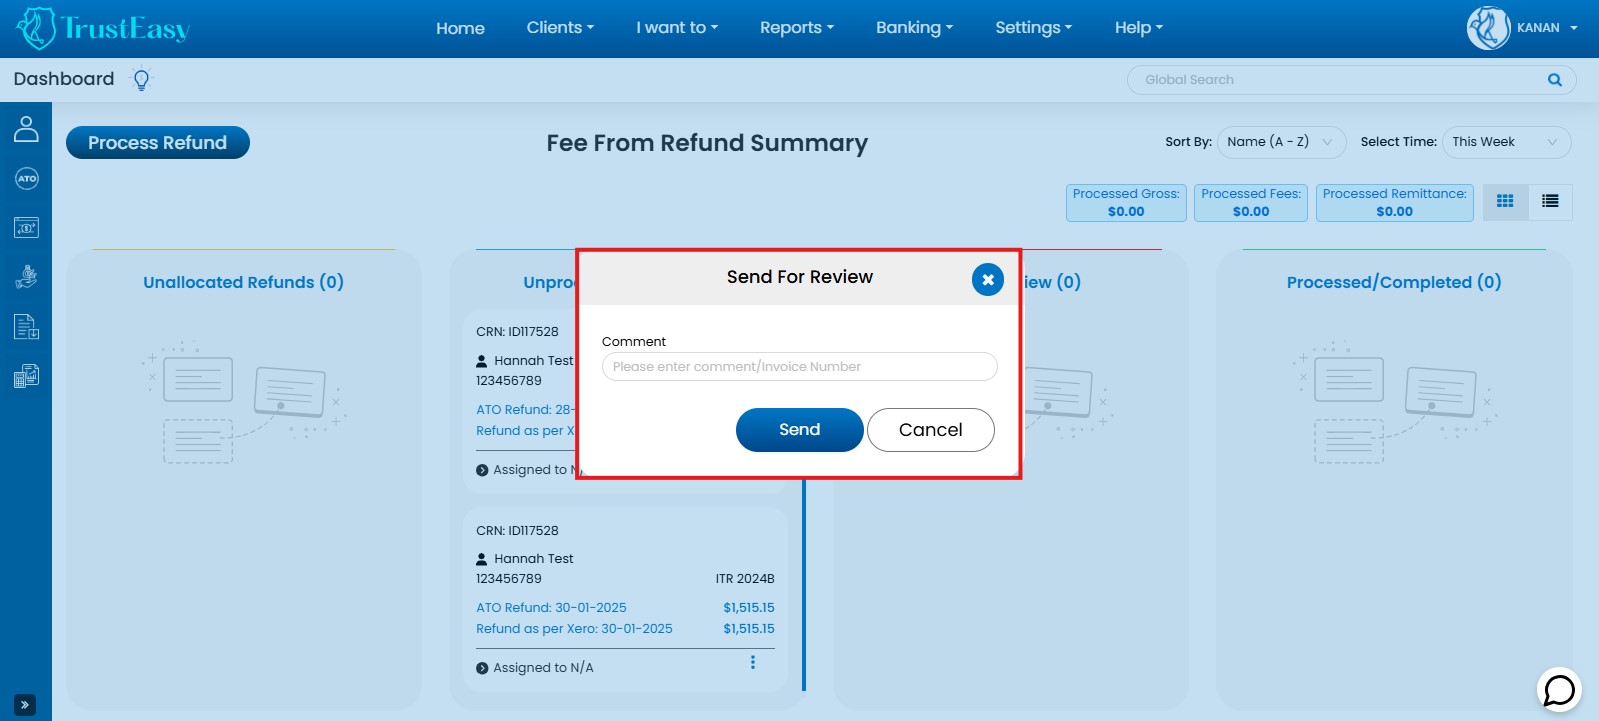Click the user profile sidebar icon
This screenshot has height=721, width=1599.
[x=26, y=129]
